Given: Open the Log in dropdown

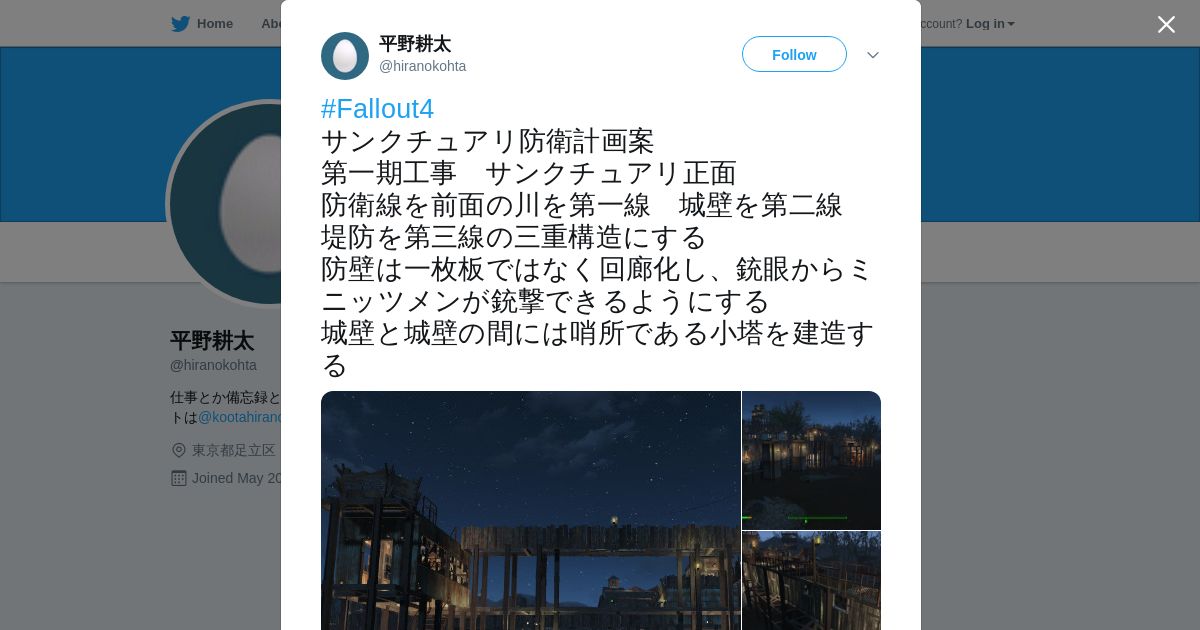Looking at the screenshot, I should (x=990, y=24).
